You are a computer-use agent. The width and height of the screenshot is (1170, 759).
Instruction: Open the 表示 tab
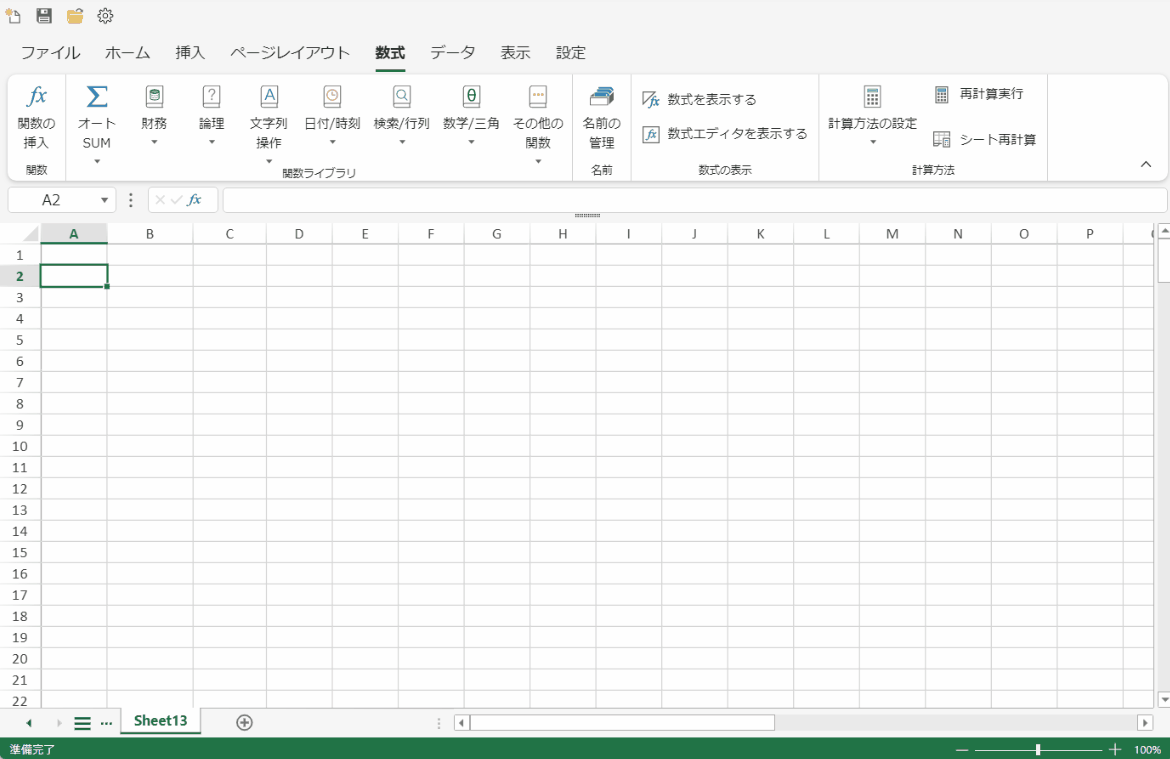click(515, 52)
